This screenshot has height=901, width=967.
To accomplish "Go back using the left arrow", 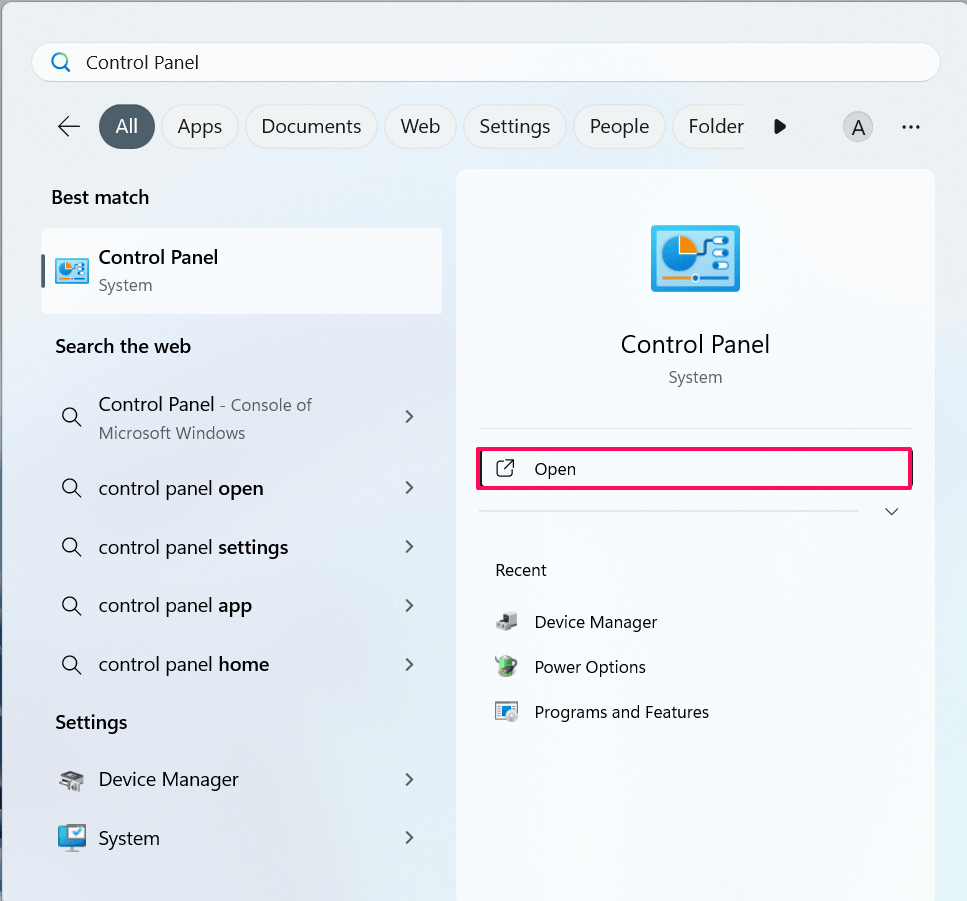I will [68, 126].
